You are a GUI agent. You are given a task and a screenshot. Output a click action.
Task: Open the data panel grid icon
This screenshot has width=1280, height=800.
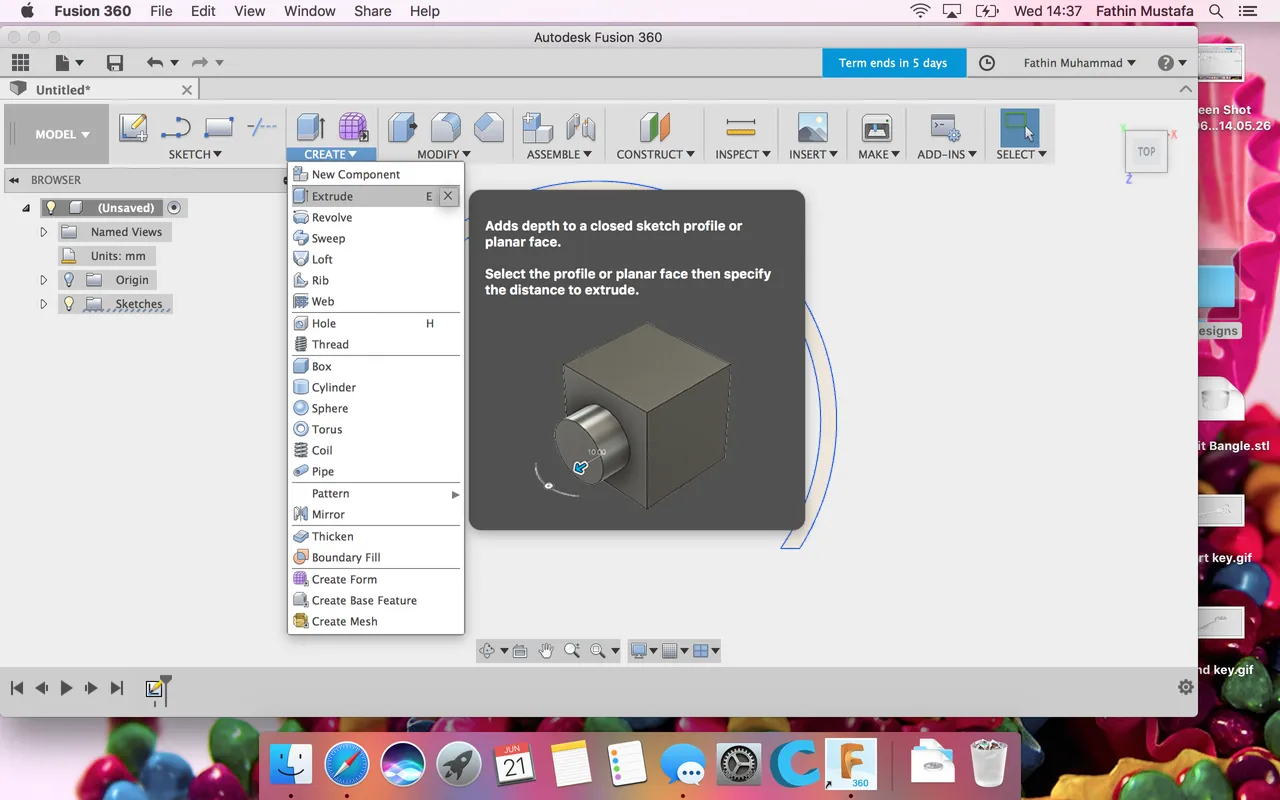20,63
